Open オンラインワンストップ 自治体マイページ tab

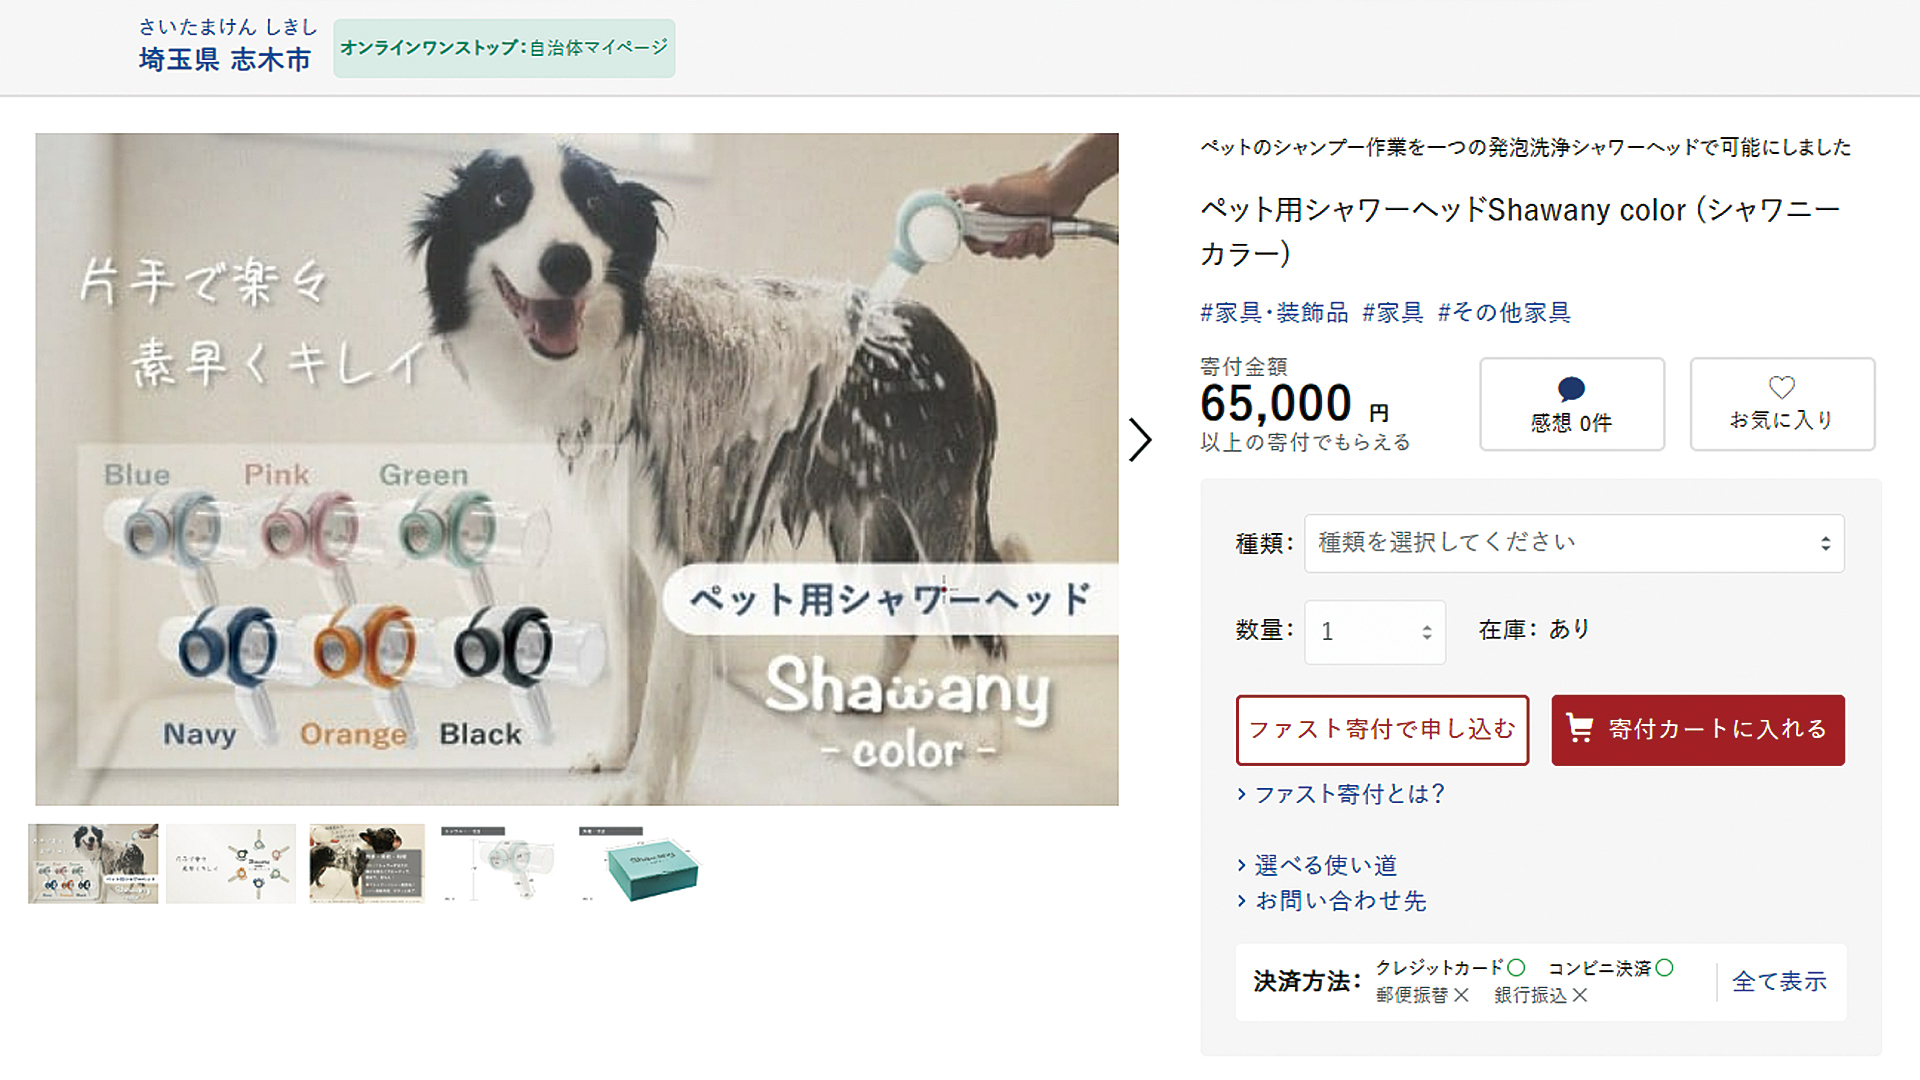click(x=504, y=48)
